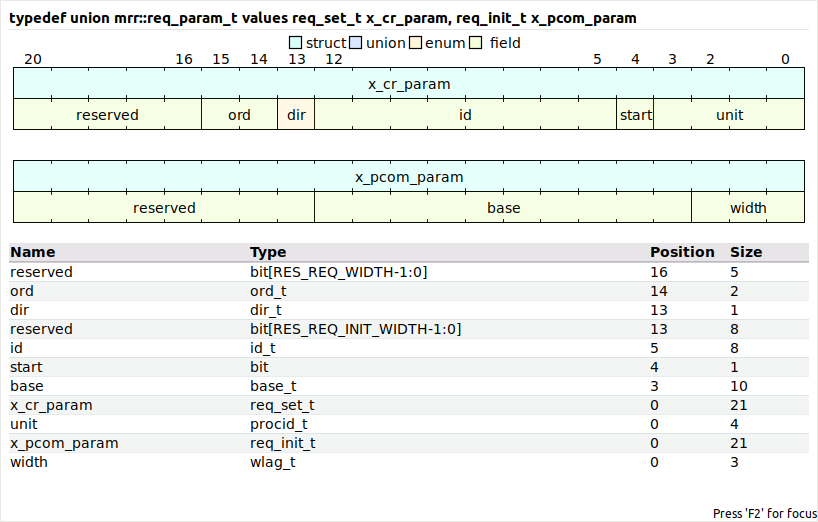The image size is (818, 522).
Task: Click the field legend color swatch
Action: click(x=476, y=43)
